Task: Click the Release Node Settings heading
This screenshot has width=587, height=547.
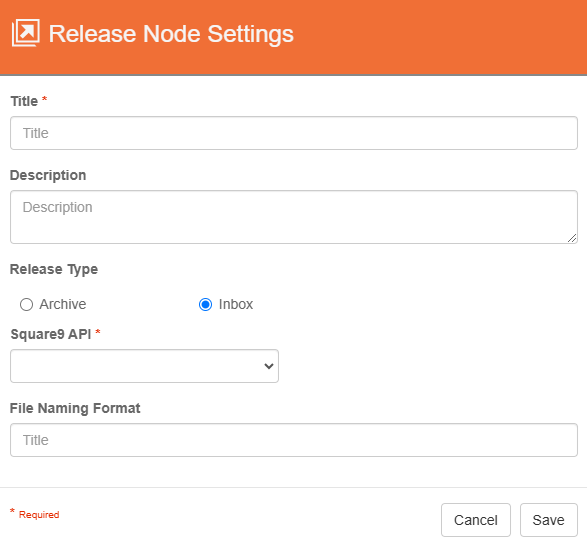Action: pos(171,34)
